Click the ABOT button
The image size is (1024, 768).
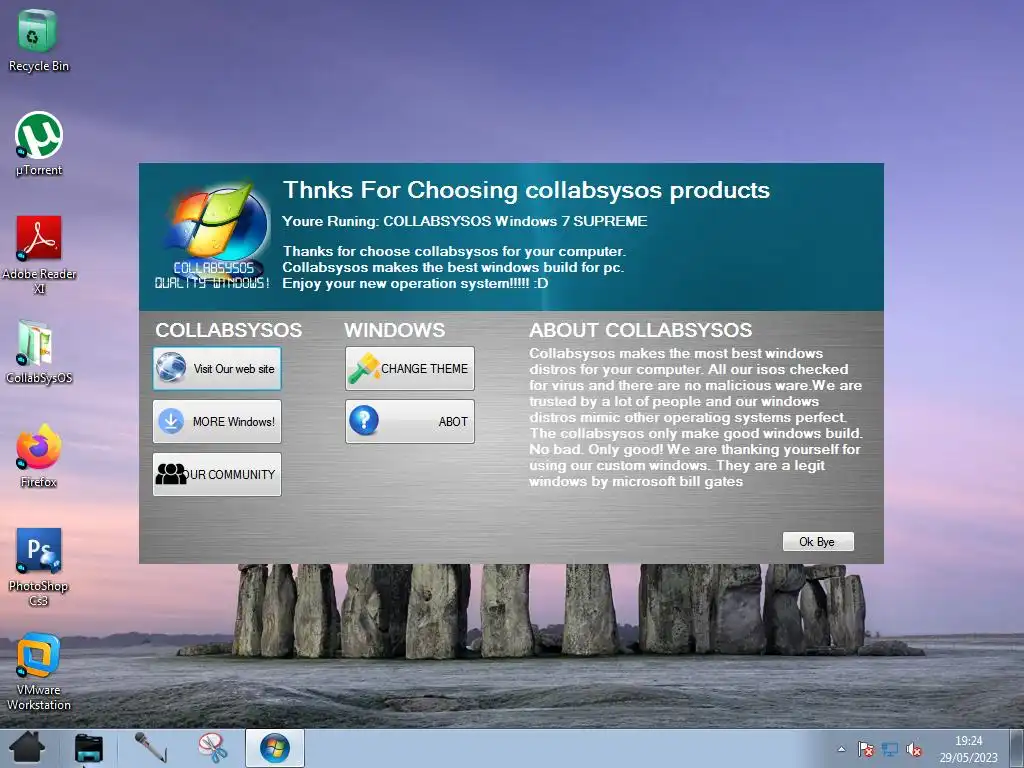point(409,422)
